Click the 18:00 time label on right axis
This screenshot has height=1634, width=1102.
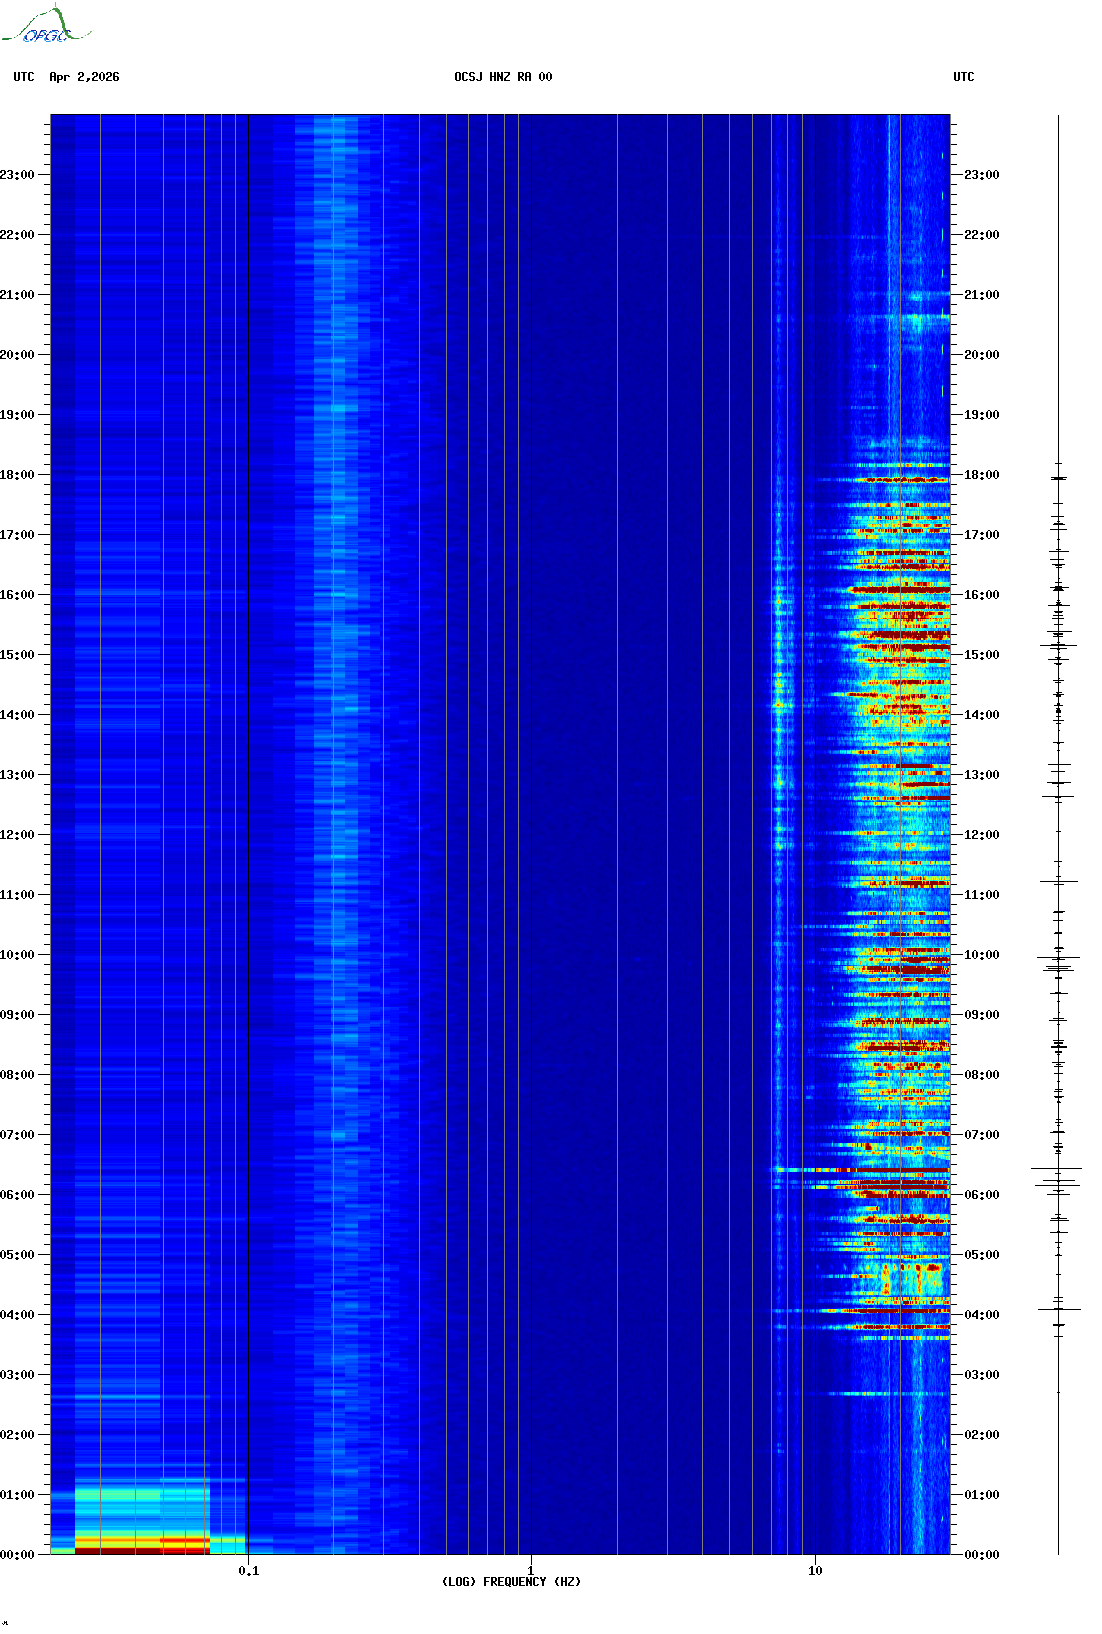click(x=981, y=475)
